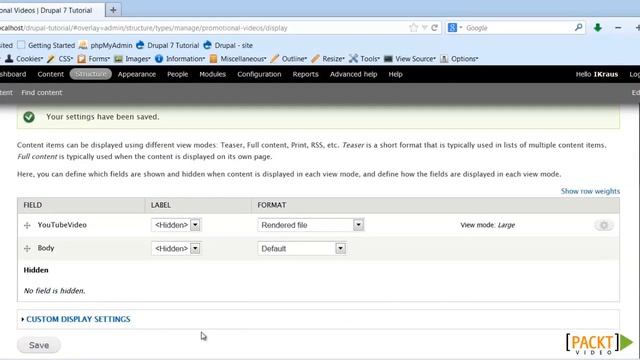Viewport: 640px width, 360px height.
Task: Open the YouTubeVideo label dropdown
Action: pyautogui.click(x=176, y=225)
